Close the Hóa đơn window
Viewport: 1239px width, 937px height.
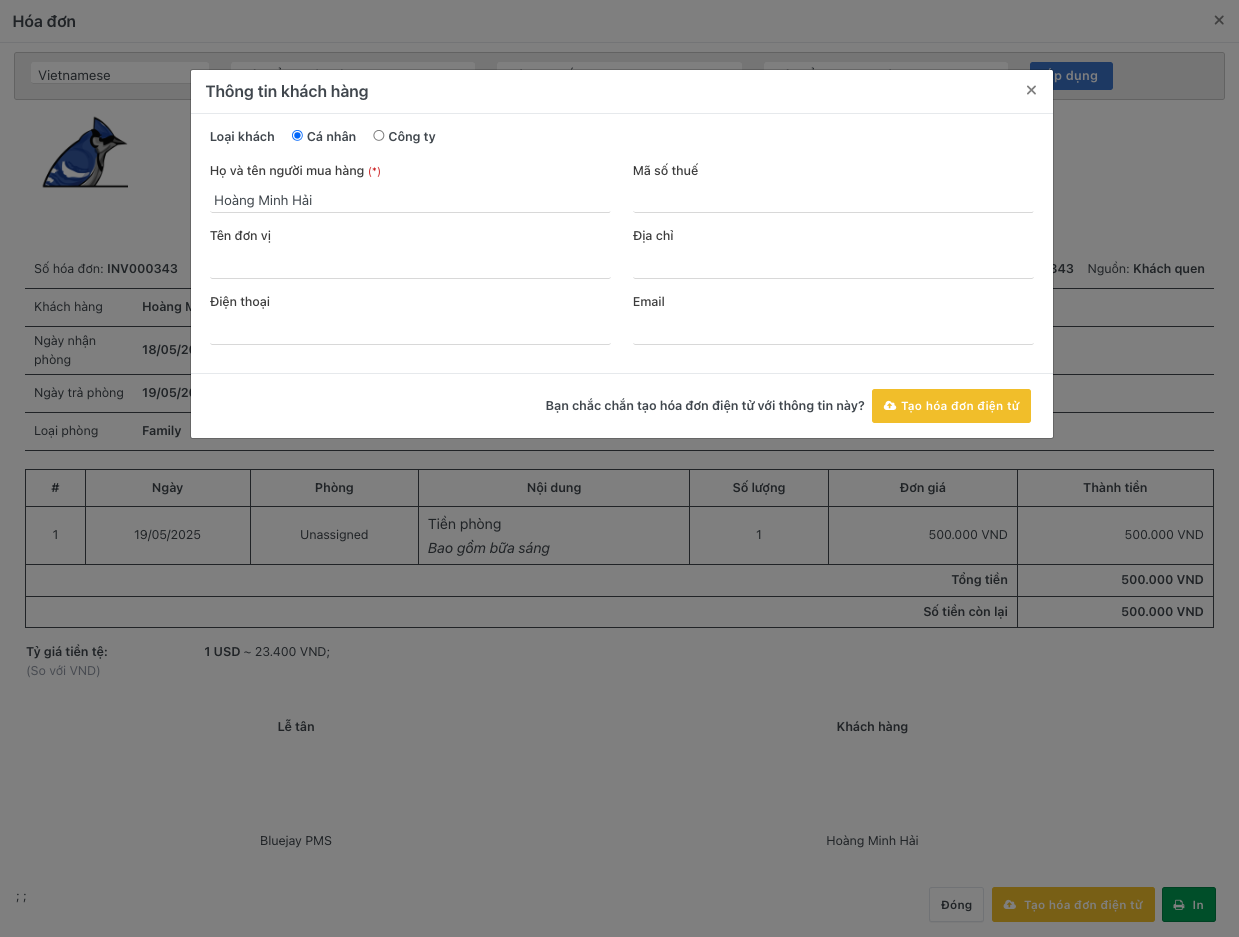tap(1219, 20)
